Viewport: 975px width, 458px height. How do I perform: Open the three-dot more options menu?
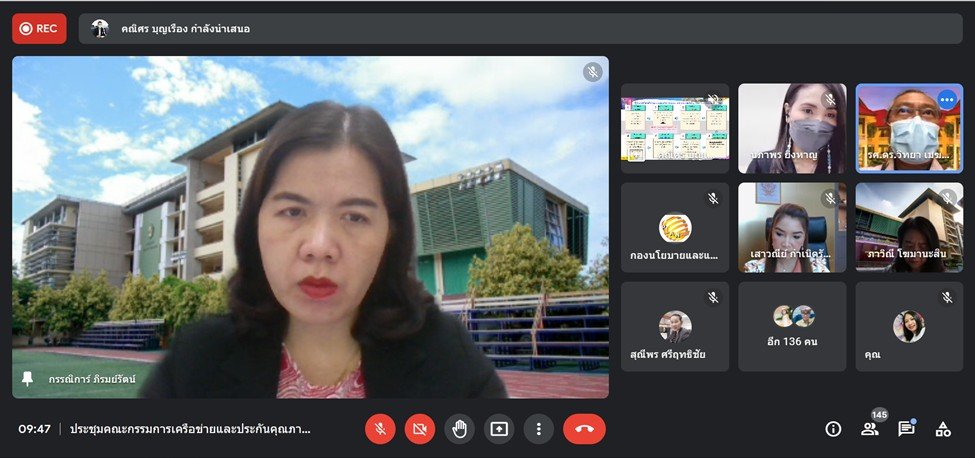click(539, 429)
